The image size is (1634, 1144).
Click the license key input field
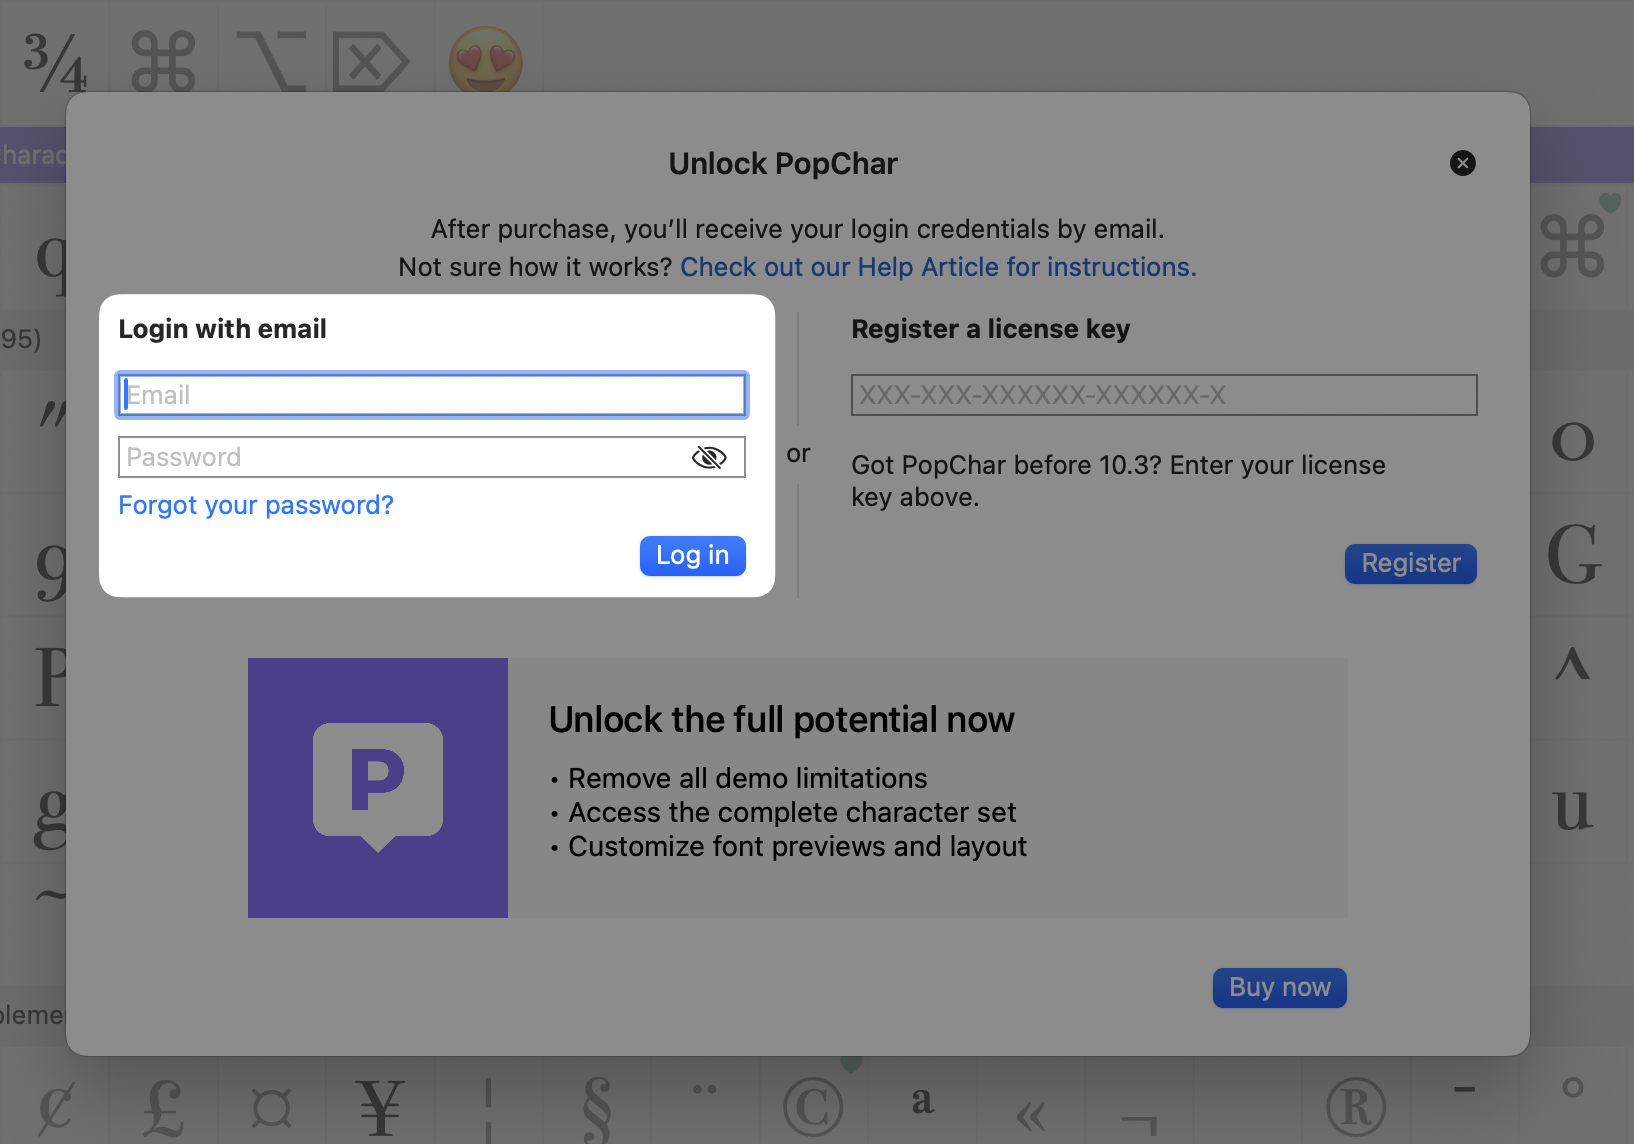pyautogui.click(x=1163, y=395)
